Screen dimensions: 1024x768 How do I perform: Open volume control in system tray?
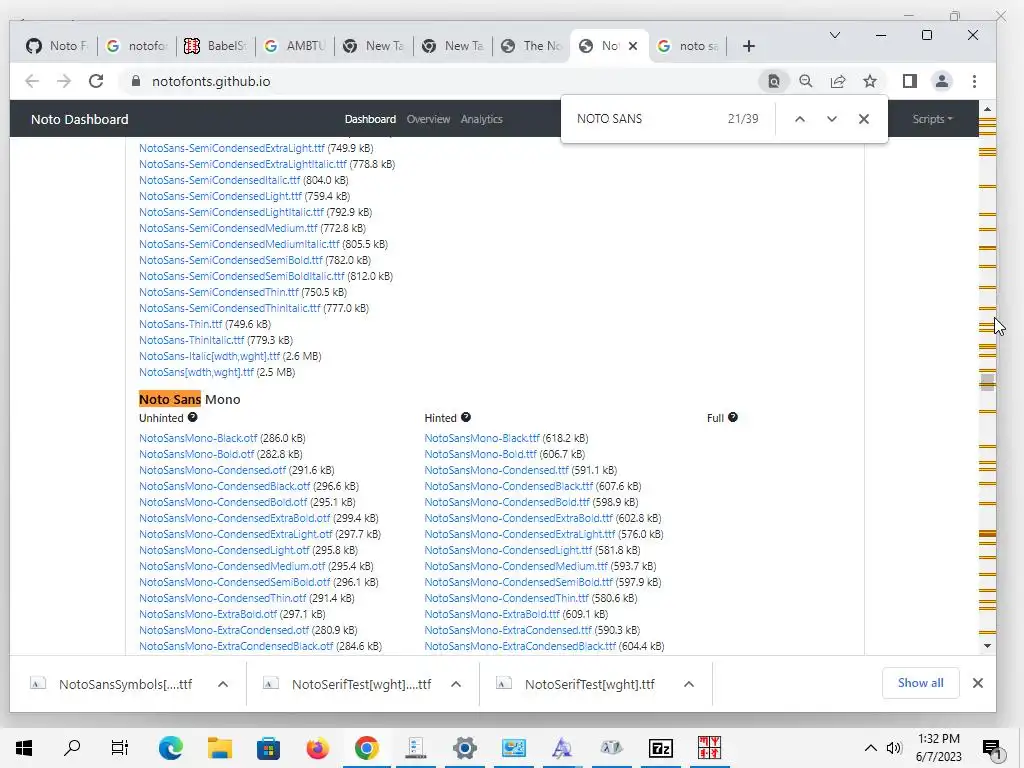point(894,748)
